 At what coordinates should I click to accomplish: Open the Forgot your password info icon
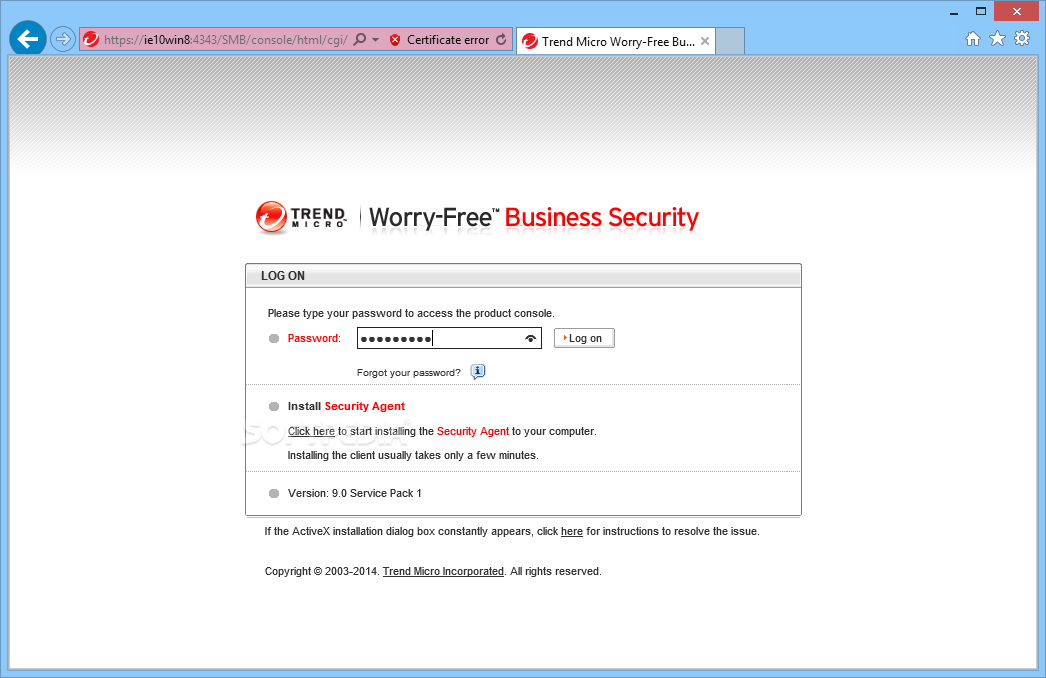coord(478,372)
